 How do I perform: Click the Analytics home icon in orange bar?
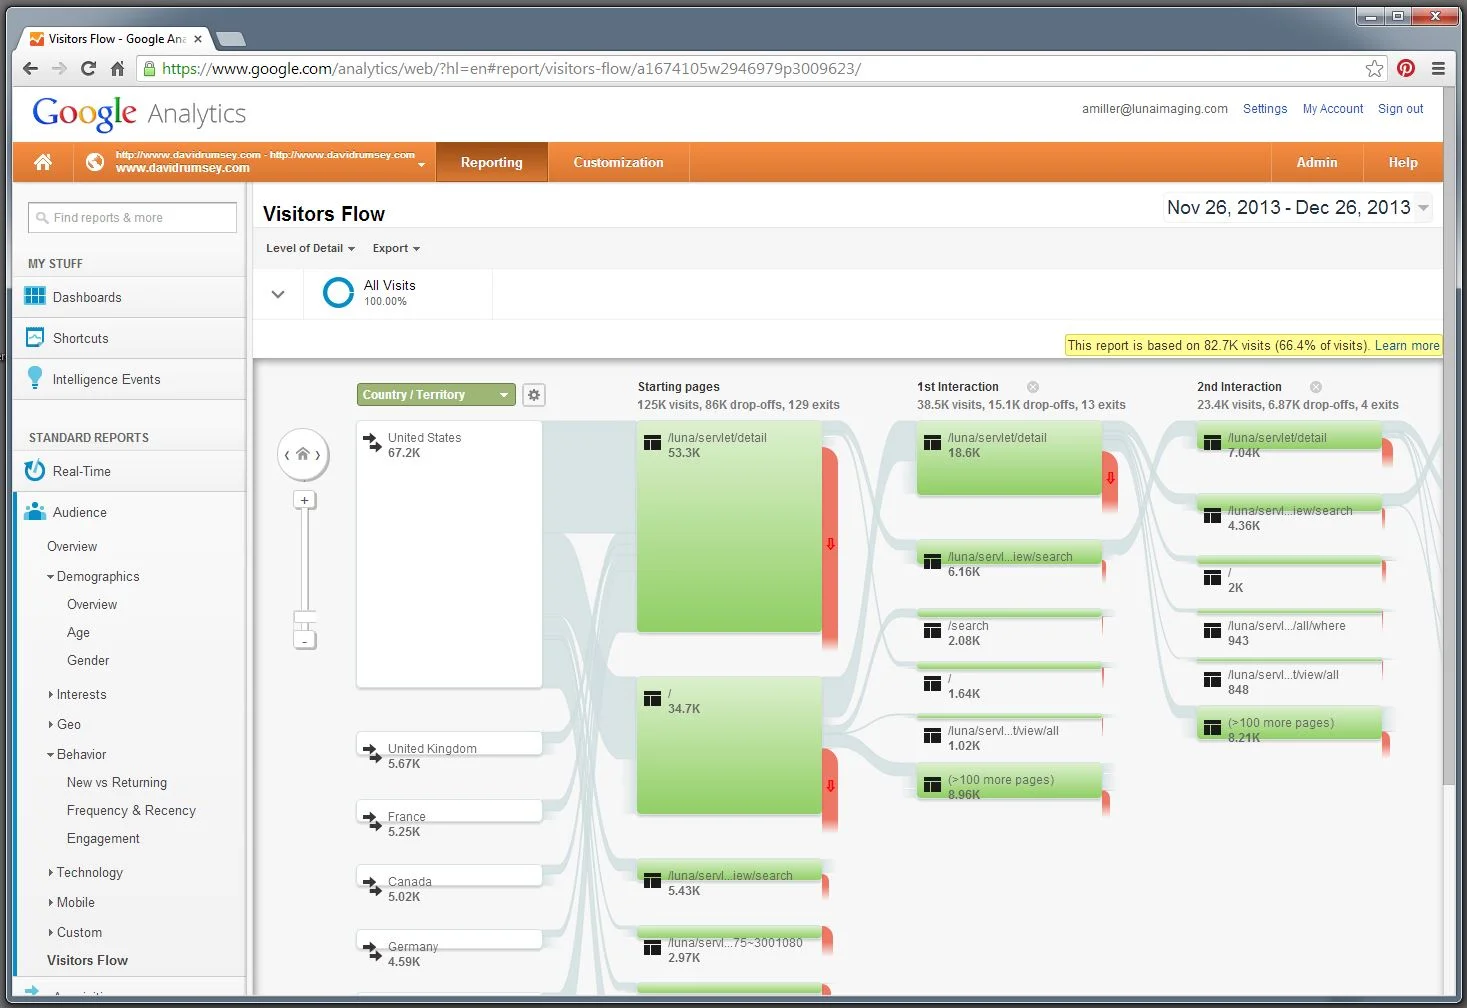pos(42,162)
